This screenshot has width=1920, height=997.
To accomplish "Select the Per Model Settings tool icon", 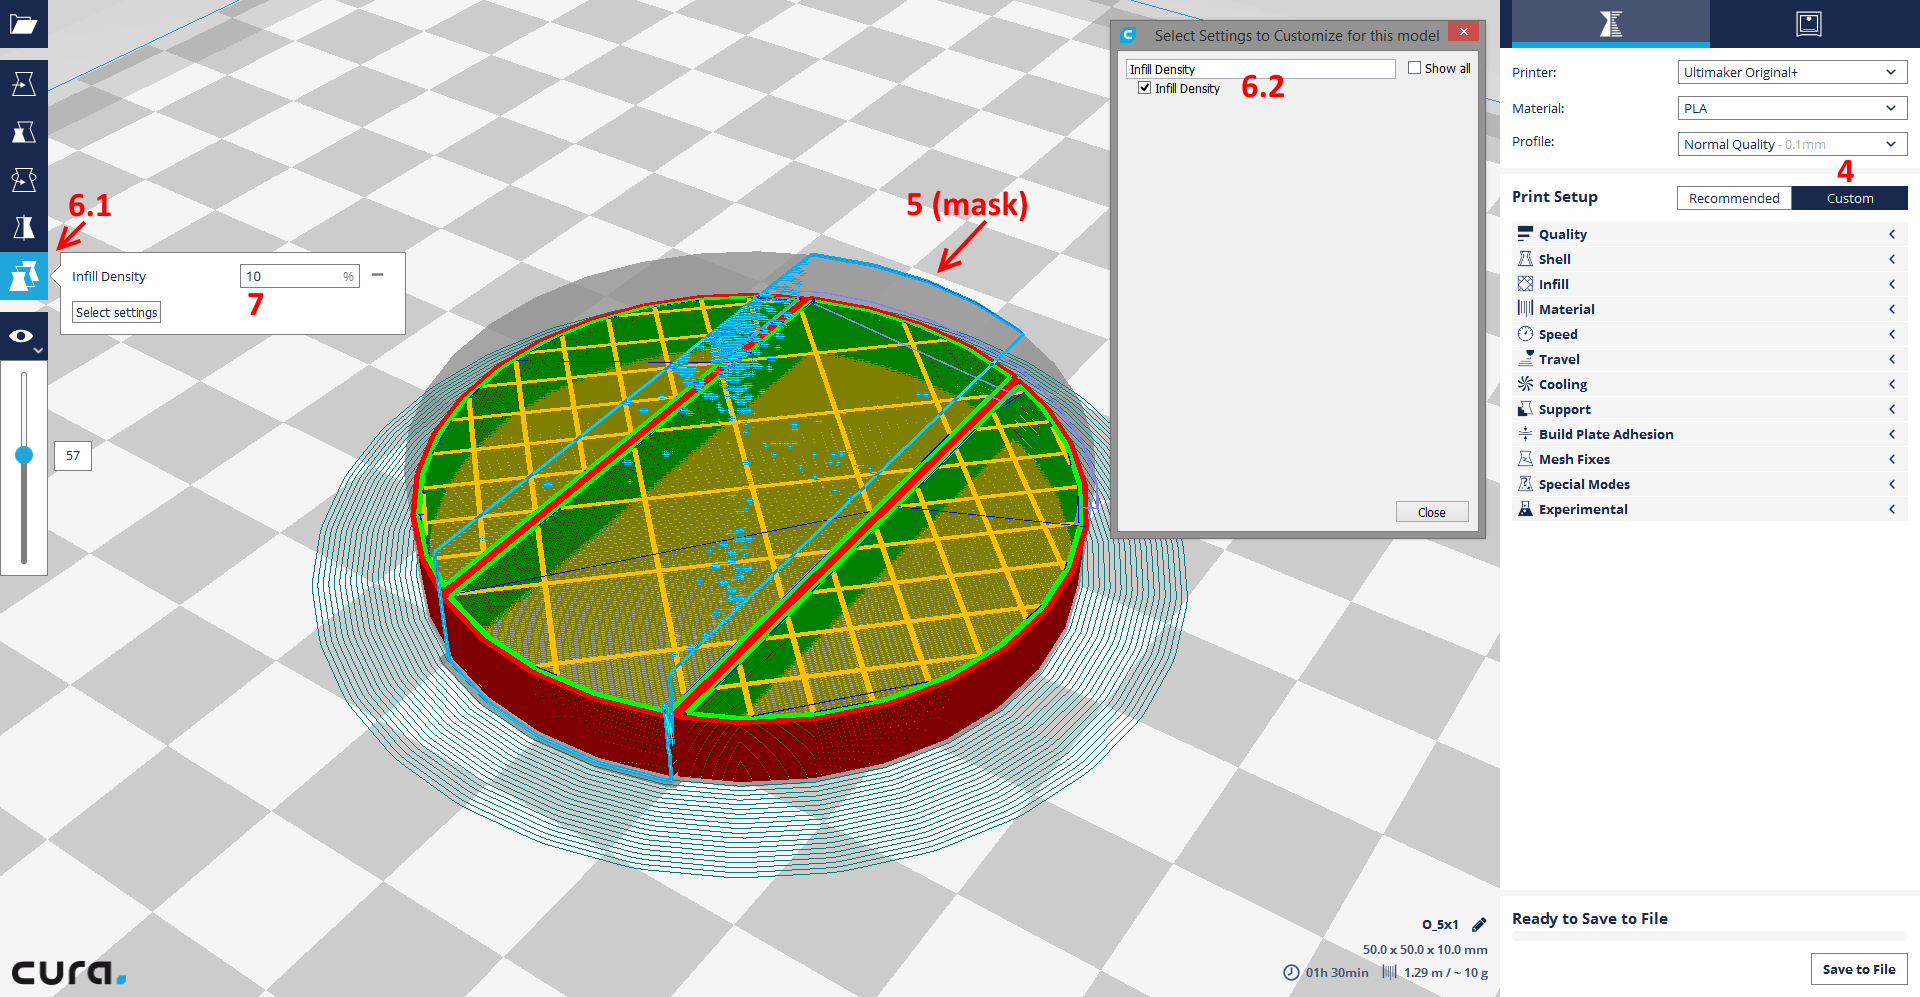I will pyautogui.click(x=23, y=276).
